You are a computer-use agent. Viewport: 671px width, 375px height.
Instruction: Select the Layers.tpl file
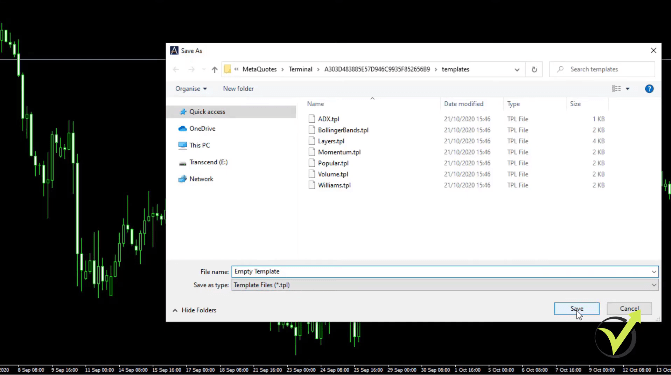[x=331, y=141]
